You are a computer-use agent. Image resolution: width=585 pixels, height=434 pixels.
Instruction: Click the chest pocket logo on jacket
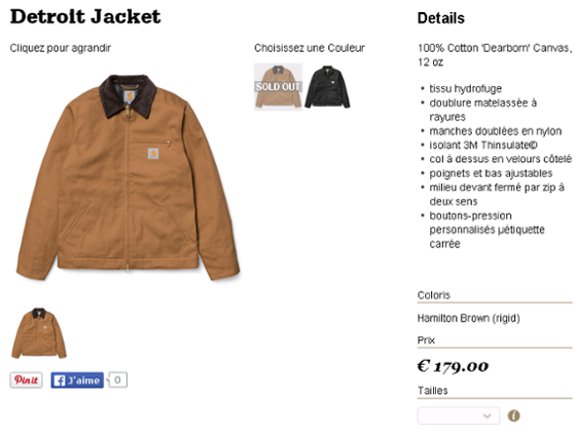[153, 153]
